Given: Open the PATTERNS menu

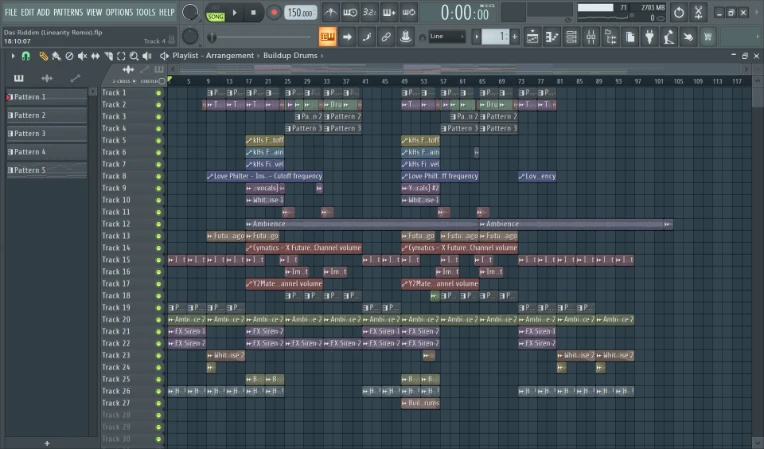Looking at the screenshot, I should point(68,12).
